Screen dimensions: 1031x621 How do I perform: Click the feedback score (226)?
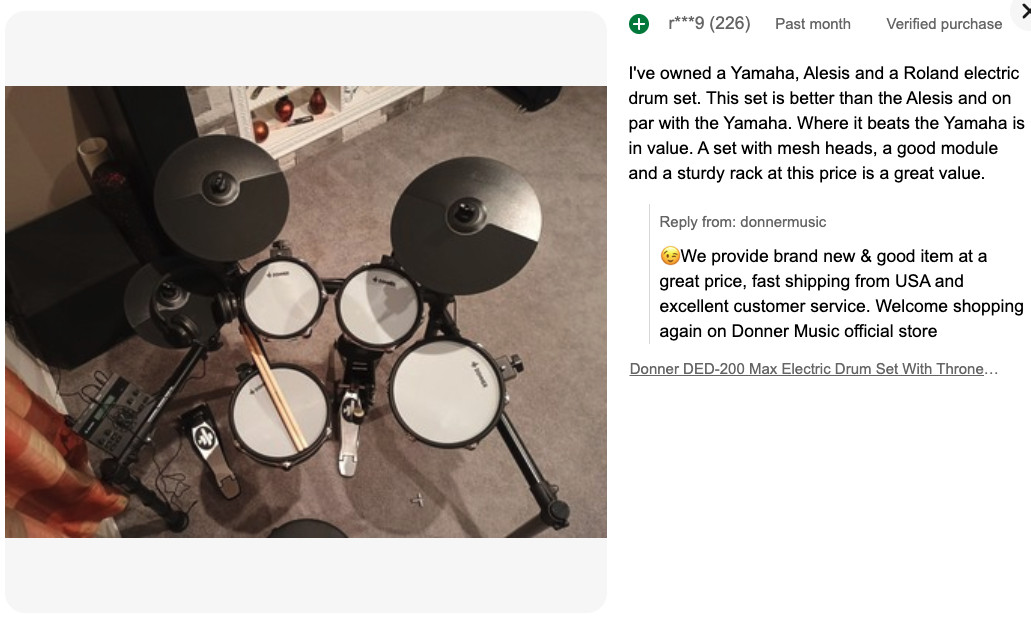(x=730, y=23)
